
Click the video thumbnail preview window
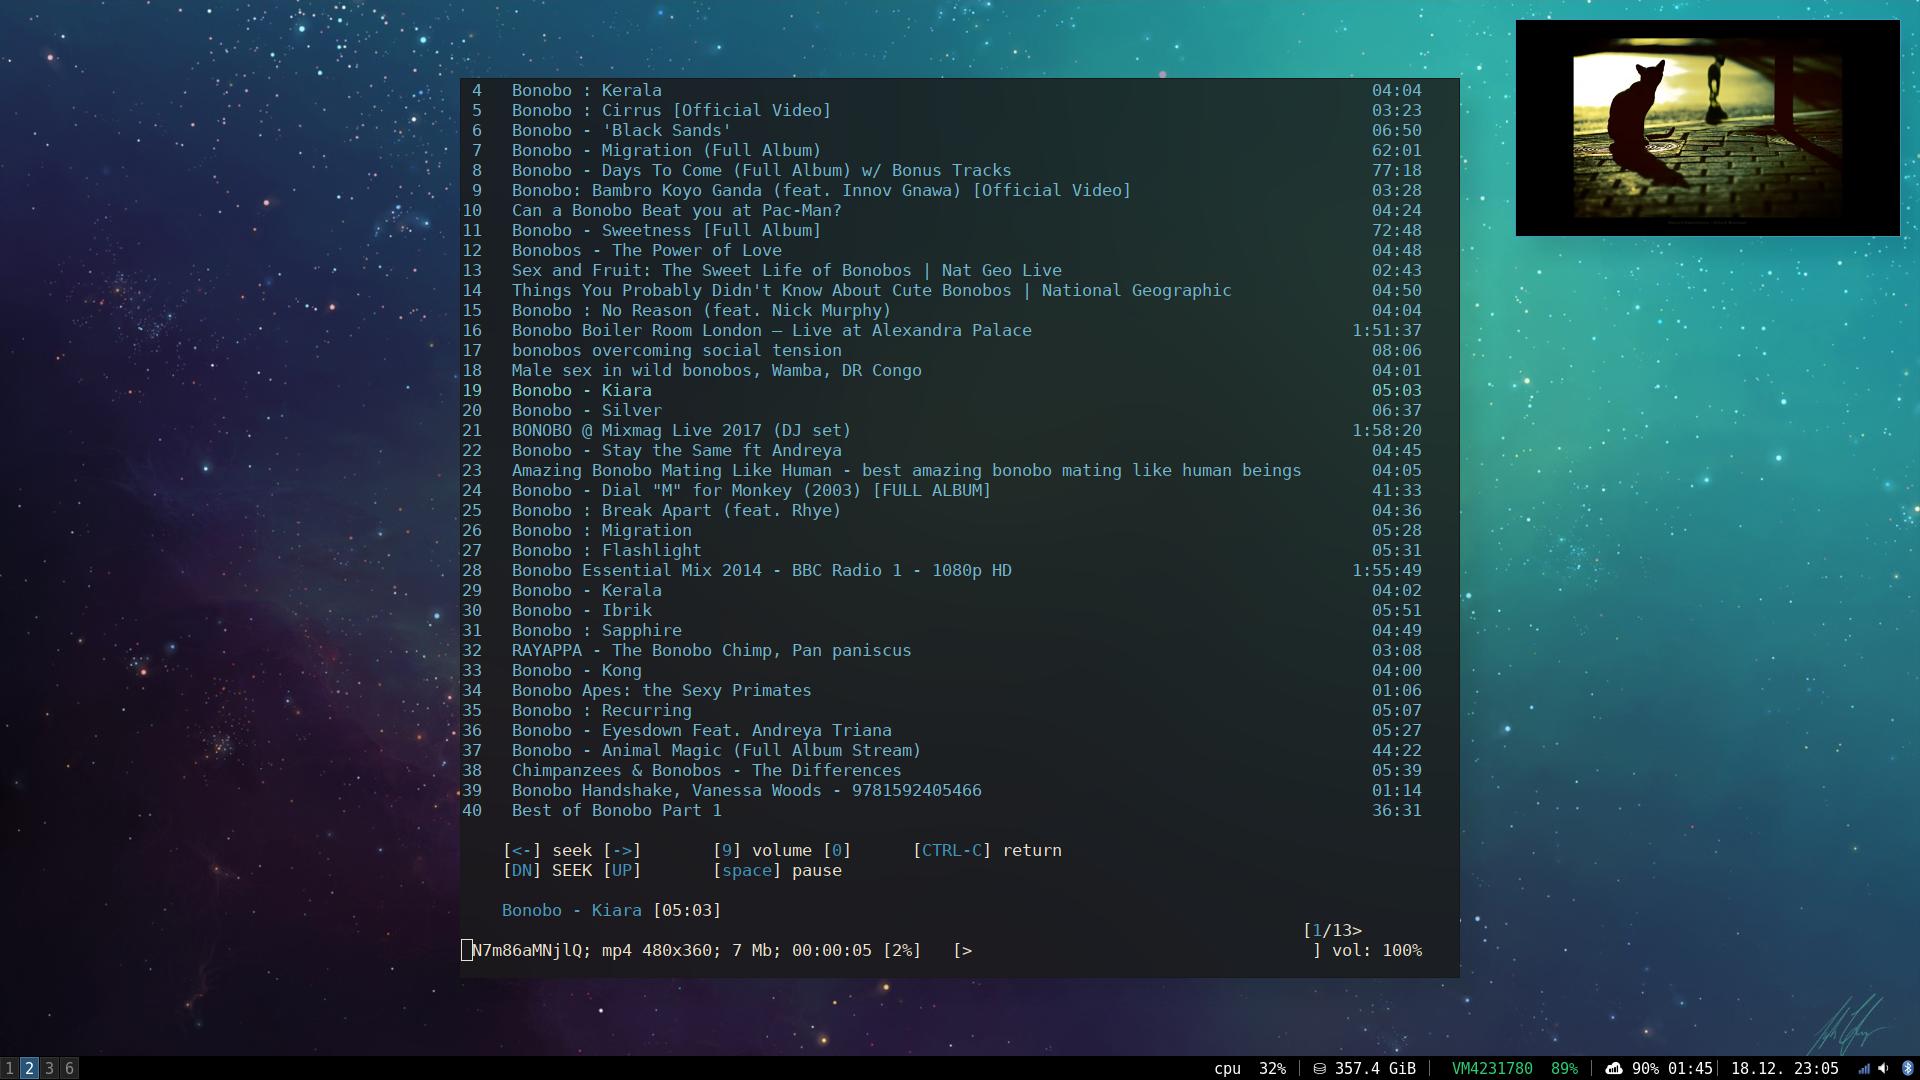1707,128
